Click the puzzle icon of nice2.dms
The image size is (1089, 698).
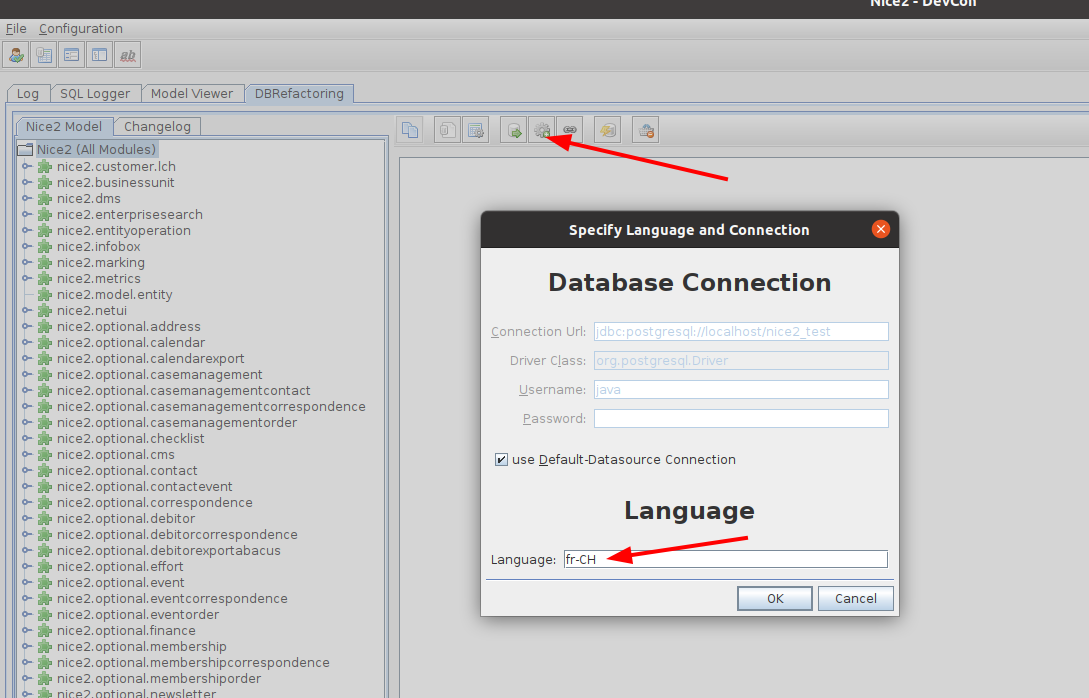[45, 199]
